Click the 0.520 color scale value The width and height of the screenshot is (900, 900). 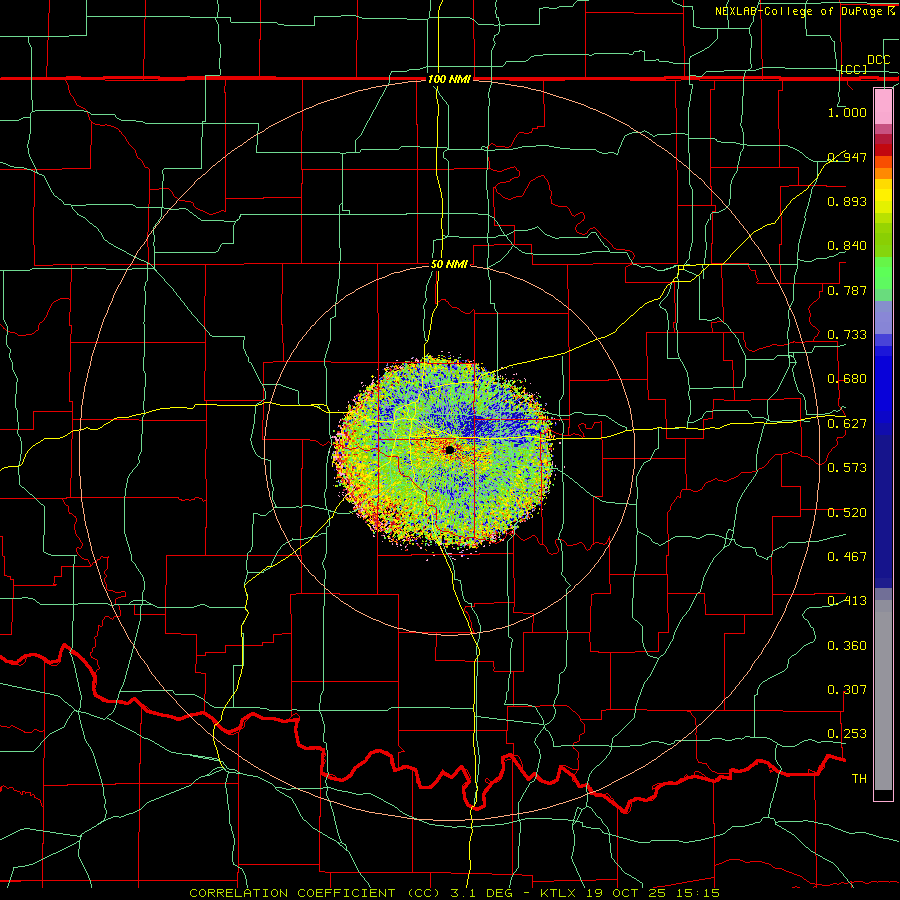[x=847, y=513]
